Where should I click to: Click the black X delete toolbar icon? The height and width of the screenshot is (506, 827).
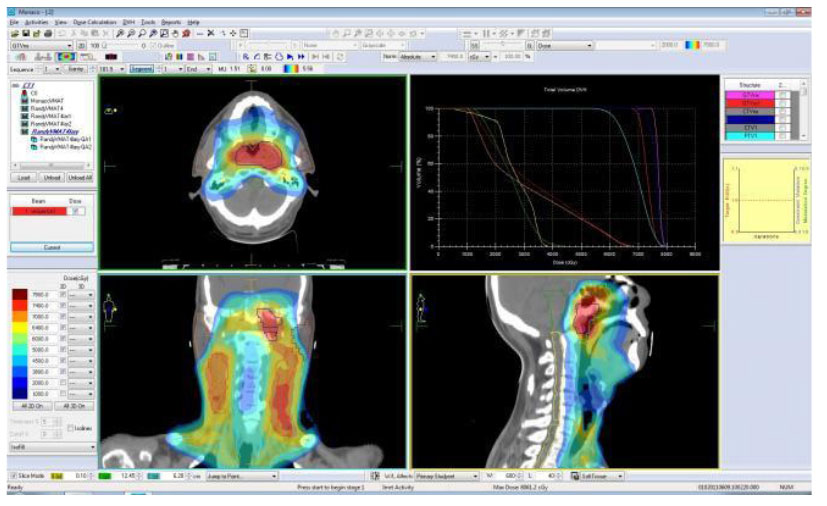tap(209, 33)
